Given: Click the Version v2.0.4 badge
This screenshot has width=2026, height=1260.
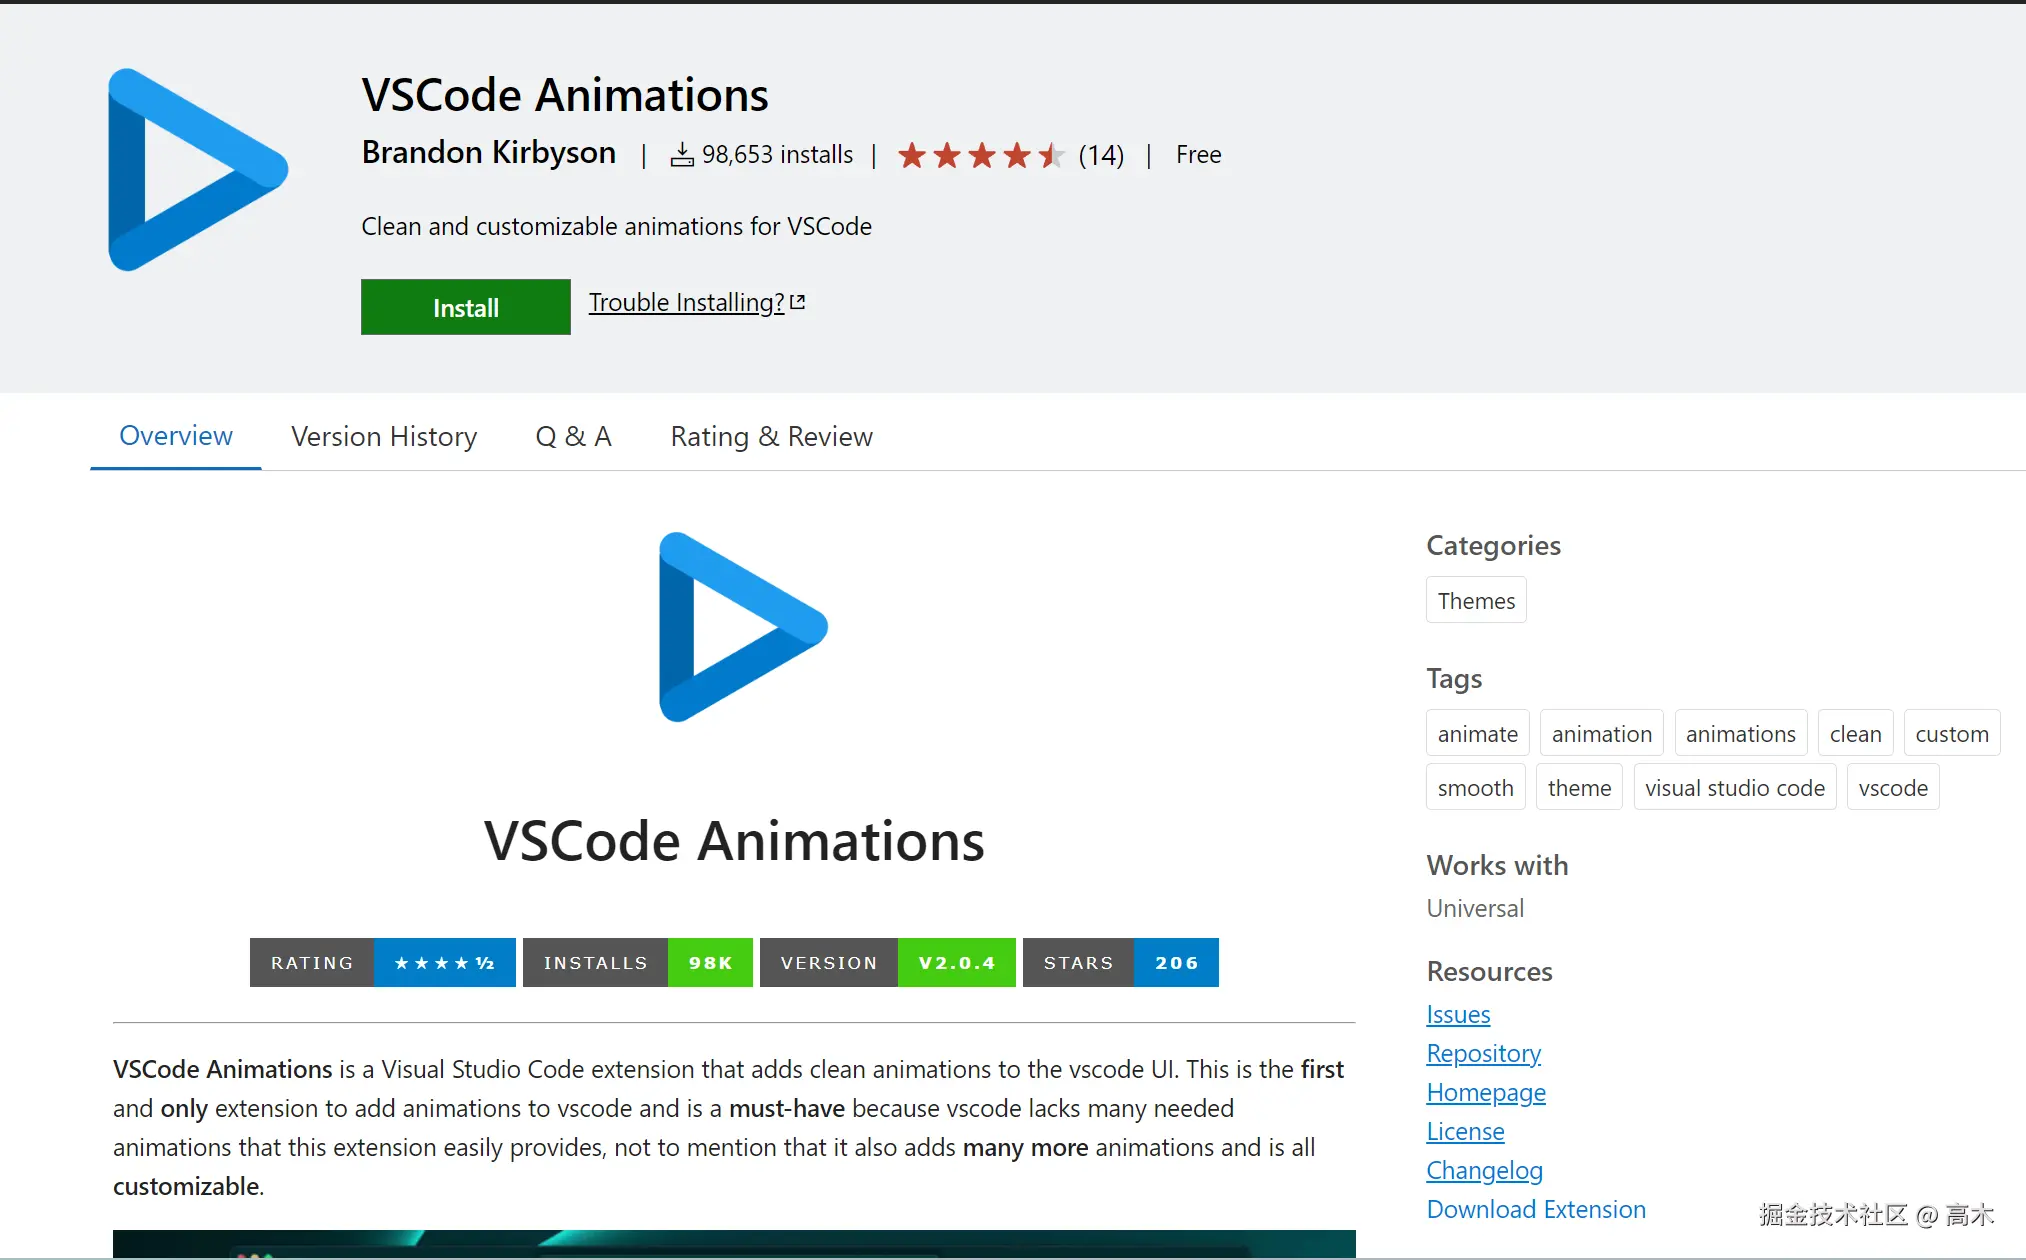Looking at the screenshot, I should [x=887, y=962].
